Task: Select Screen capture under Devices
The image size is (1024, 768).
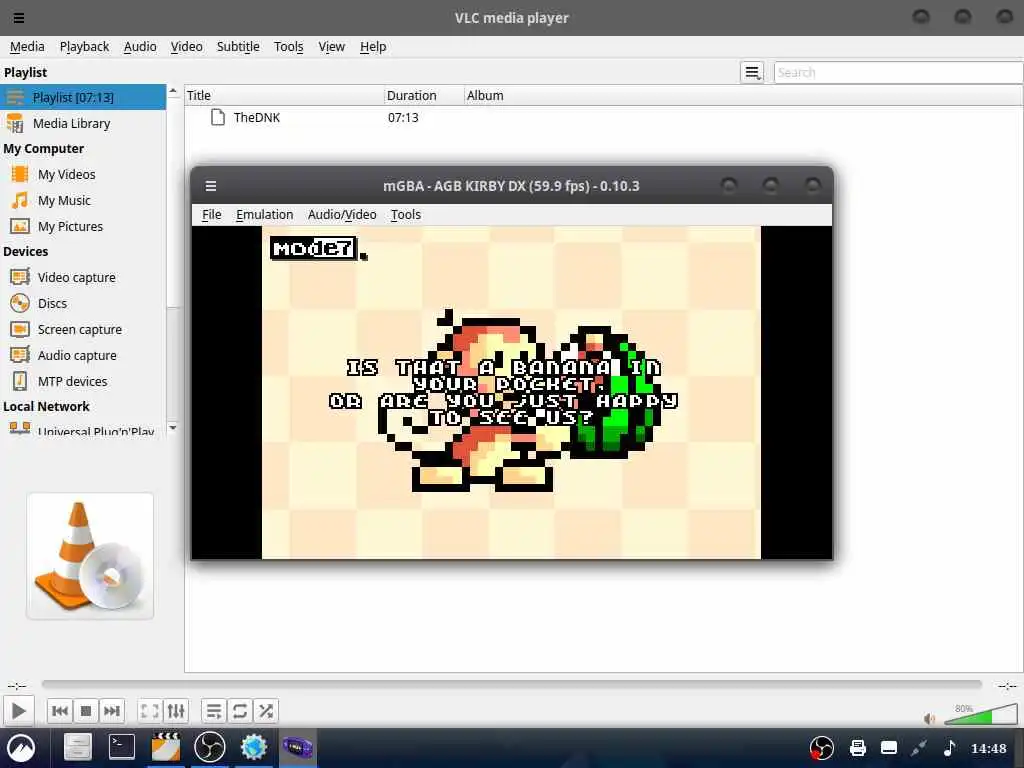Action: pyautogui.click(x=83, y=330)
